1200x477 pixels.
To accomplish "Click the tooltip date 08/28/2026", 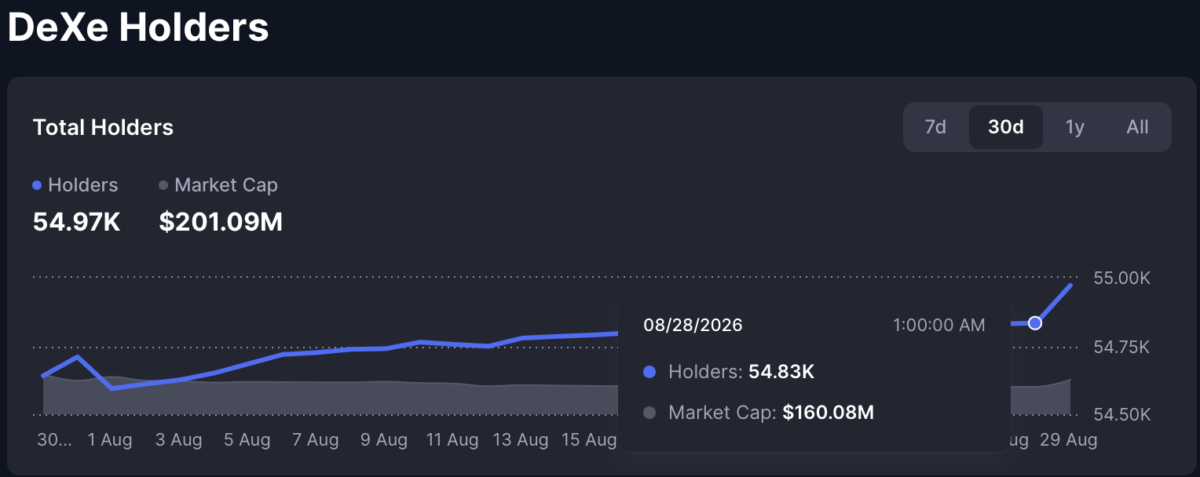I will 693,325.
